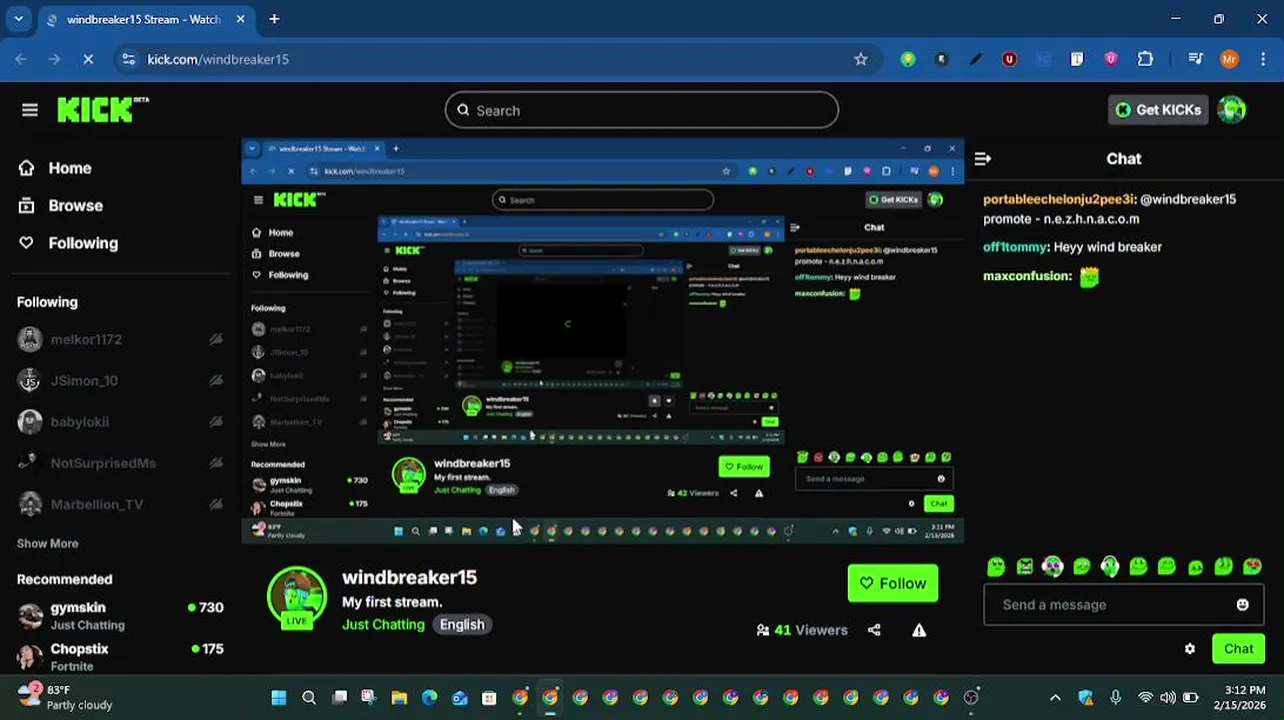
Task: Stop loading the page
Action: [x=88, y=59]
